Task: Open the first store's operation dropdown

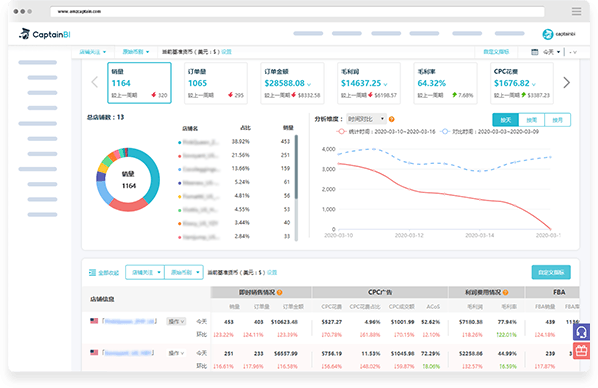Action: pyautogui.click(x=176, y=322)
